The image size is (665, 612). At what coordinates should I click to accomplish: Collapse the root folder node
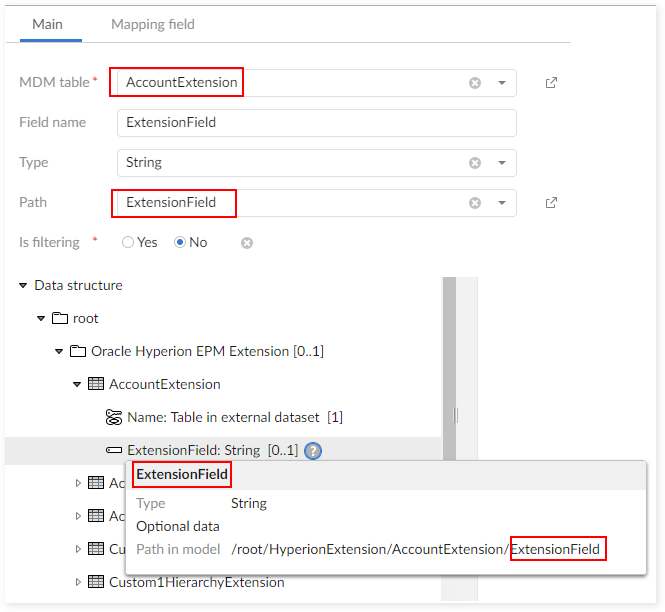click(x=41, y=318)
